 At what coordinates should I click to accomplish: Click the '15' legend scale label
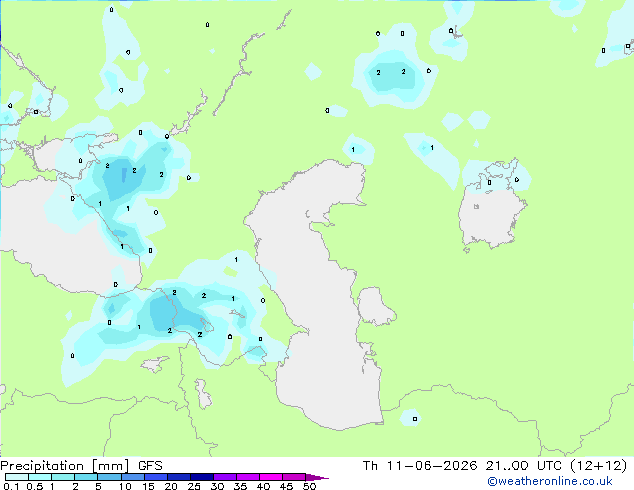148,486
